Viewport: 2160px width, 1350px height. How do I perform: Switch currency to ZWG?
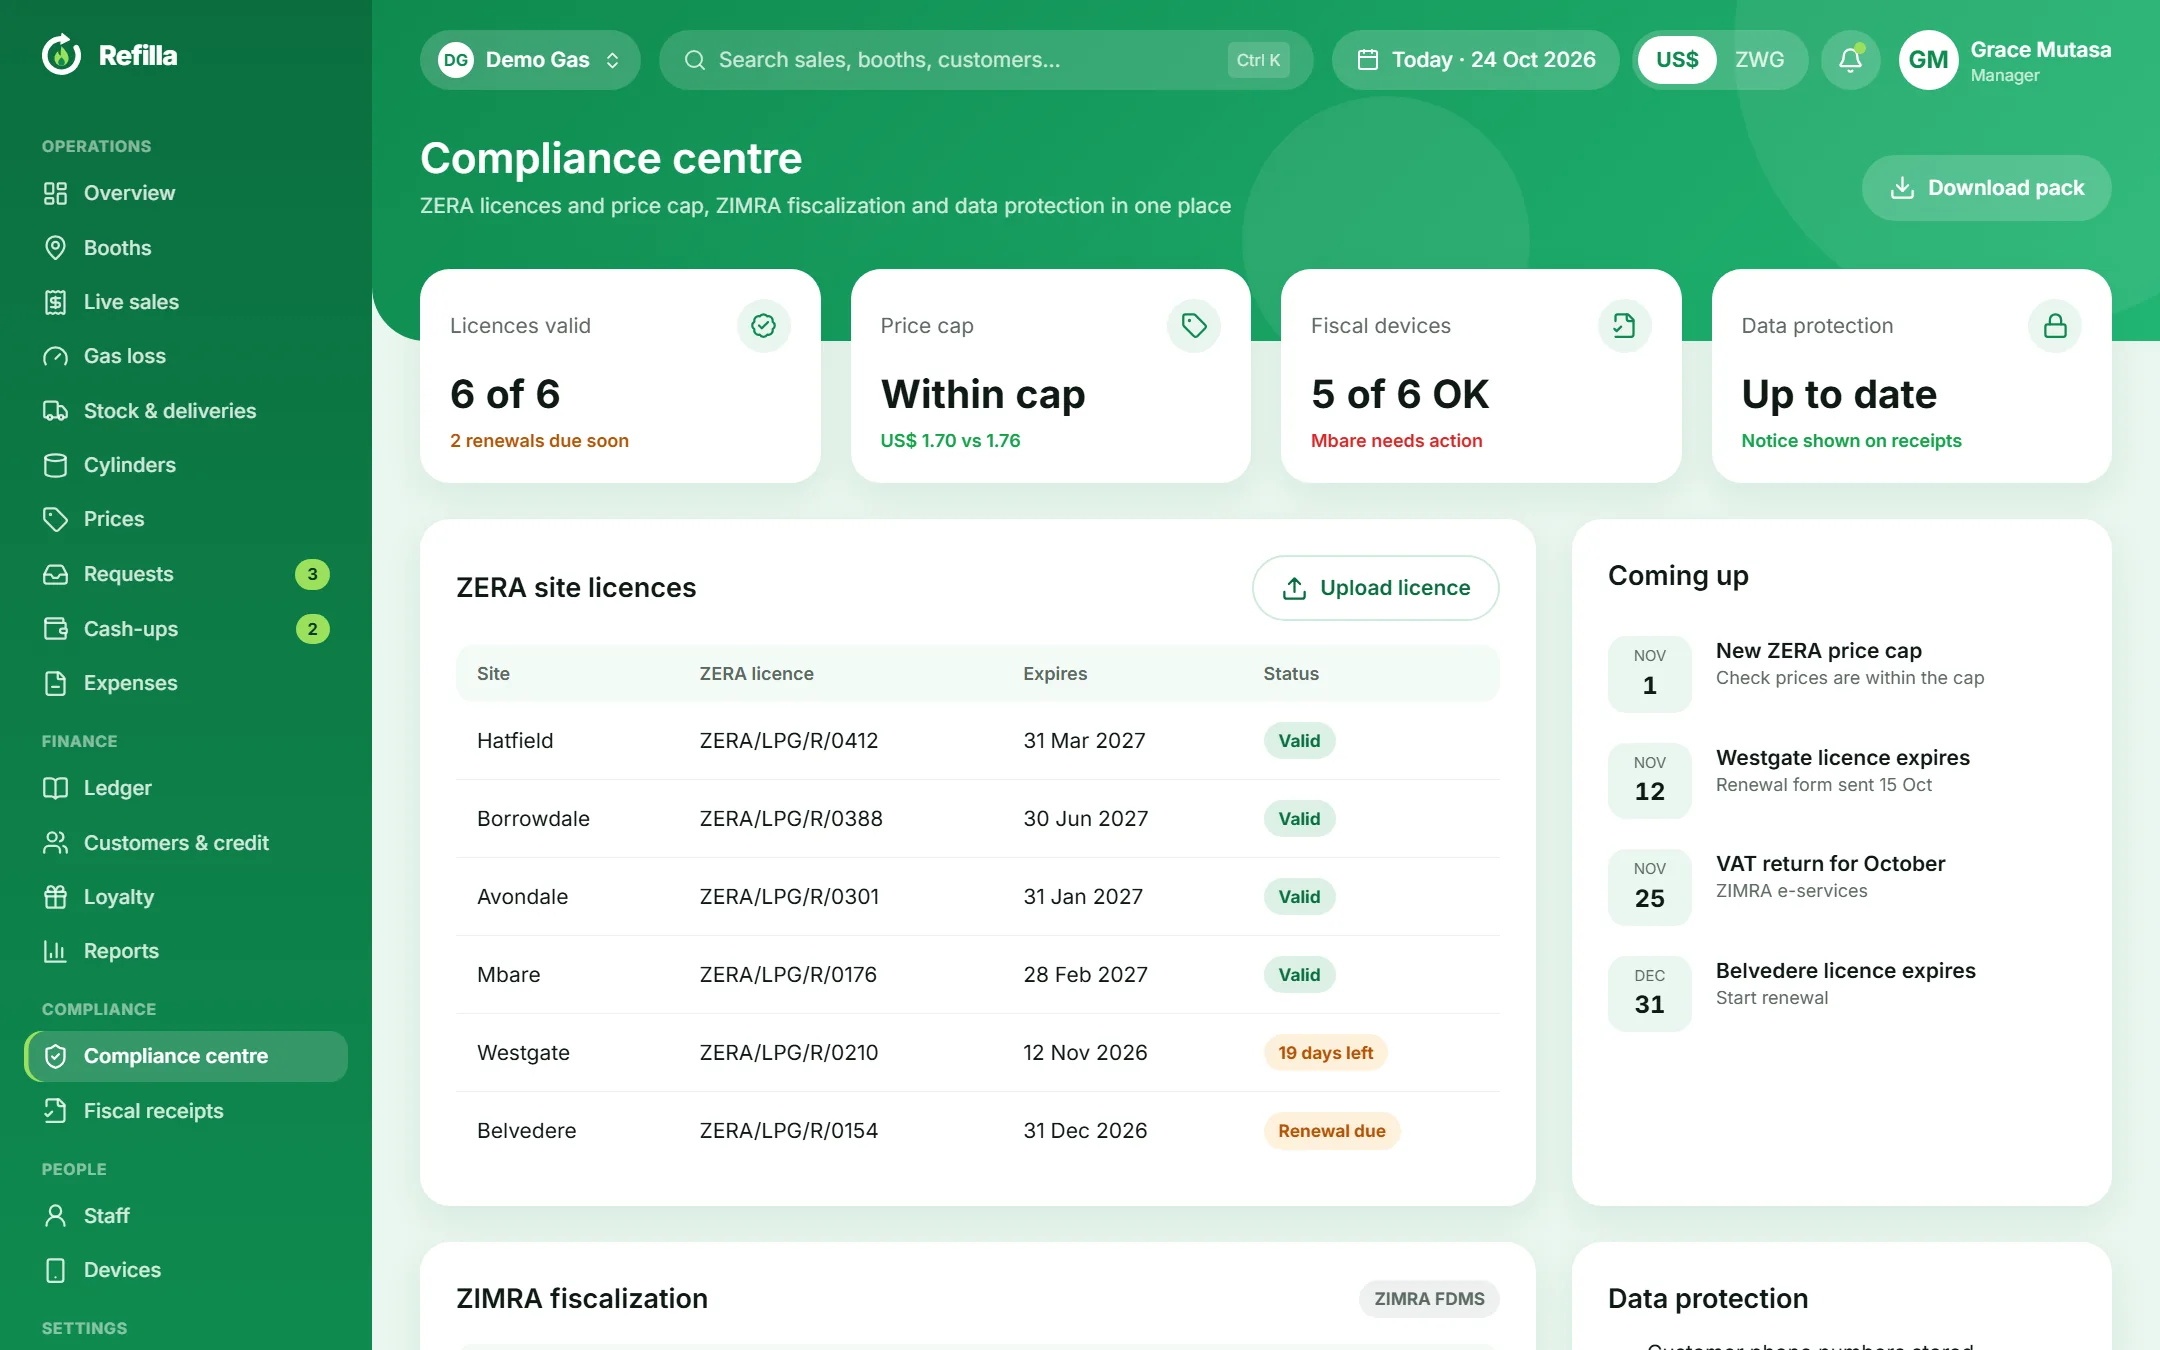[1759, 60]
